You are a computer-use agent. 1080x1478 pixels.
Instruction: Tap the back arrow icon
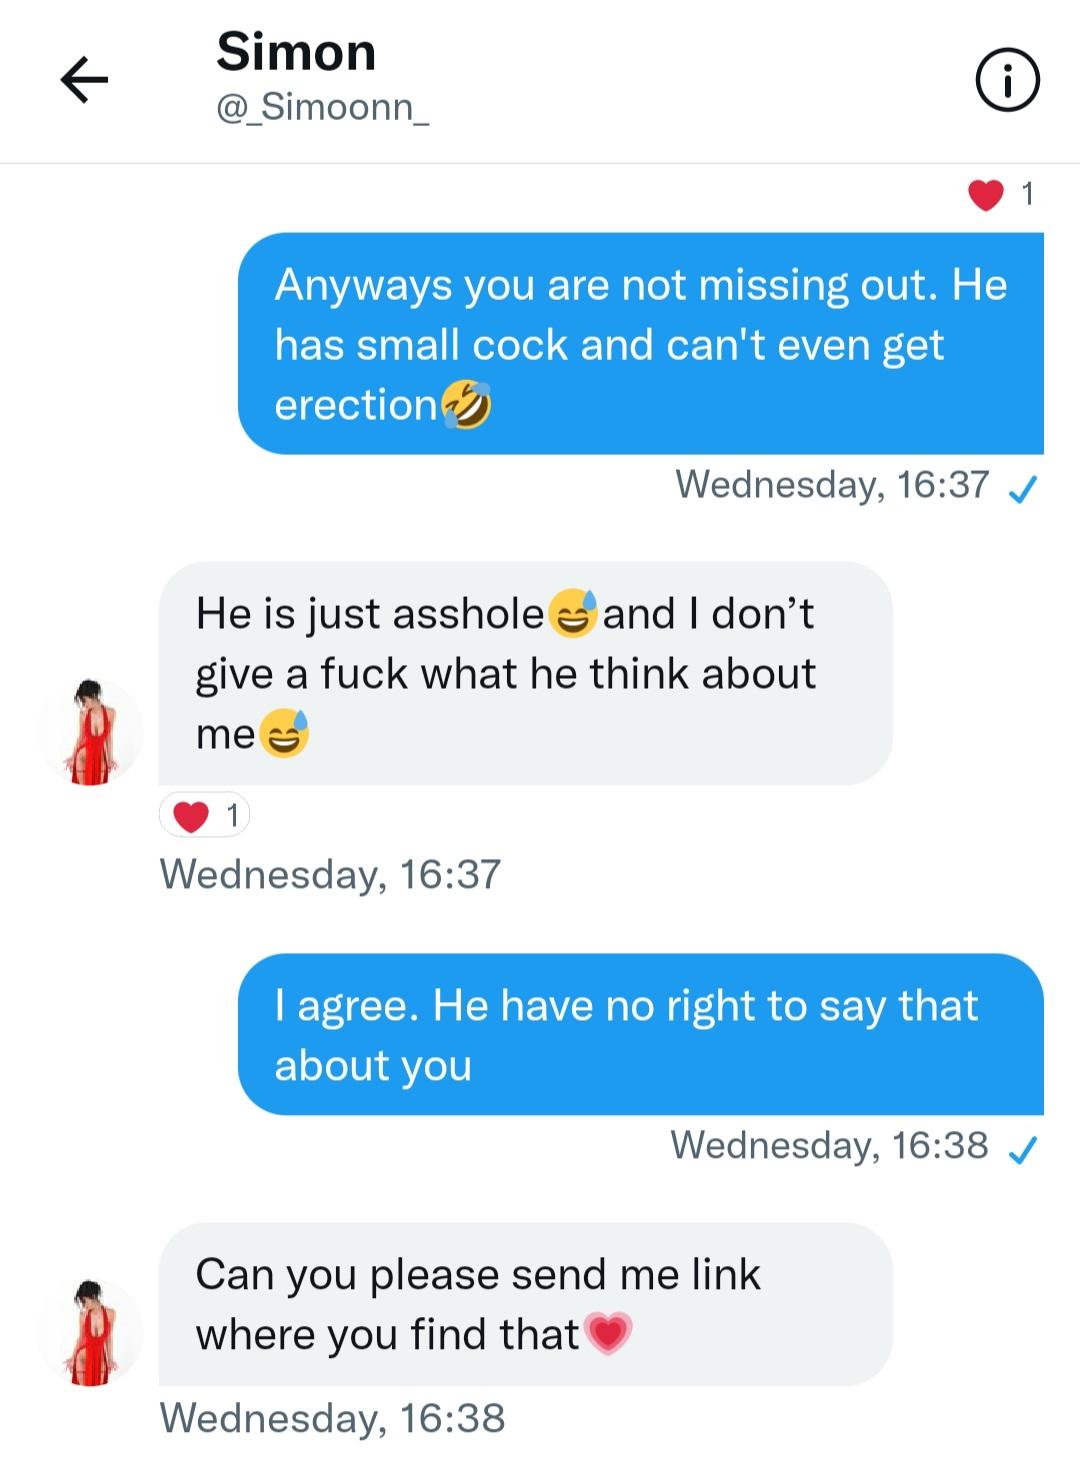pos(84,80)
